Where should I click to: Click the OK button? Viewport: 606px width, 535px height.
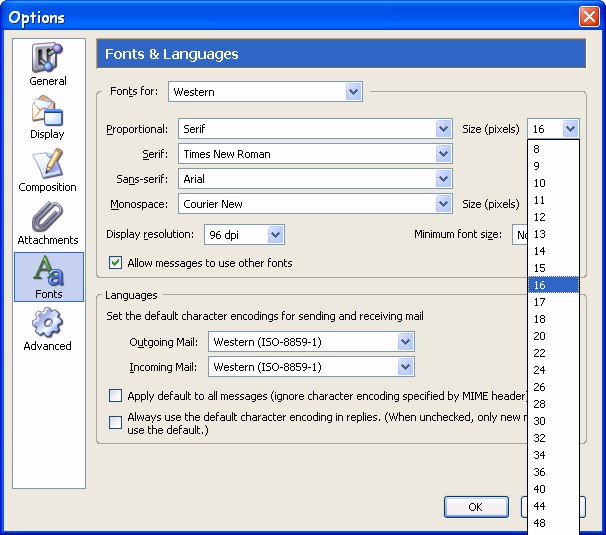click(476, 507)
